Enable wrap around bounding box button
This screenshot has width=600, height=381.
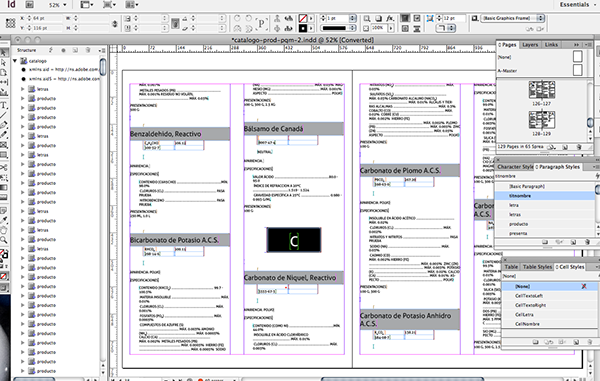pos(417,18)
